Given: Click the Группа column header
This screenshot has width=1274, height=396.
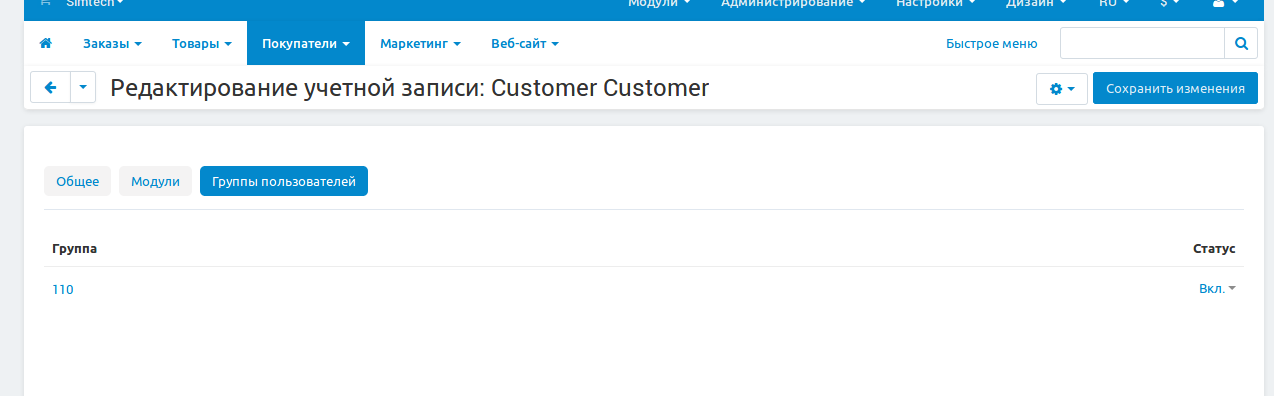Looking at the screenshot, I should (74, 248).
